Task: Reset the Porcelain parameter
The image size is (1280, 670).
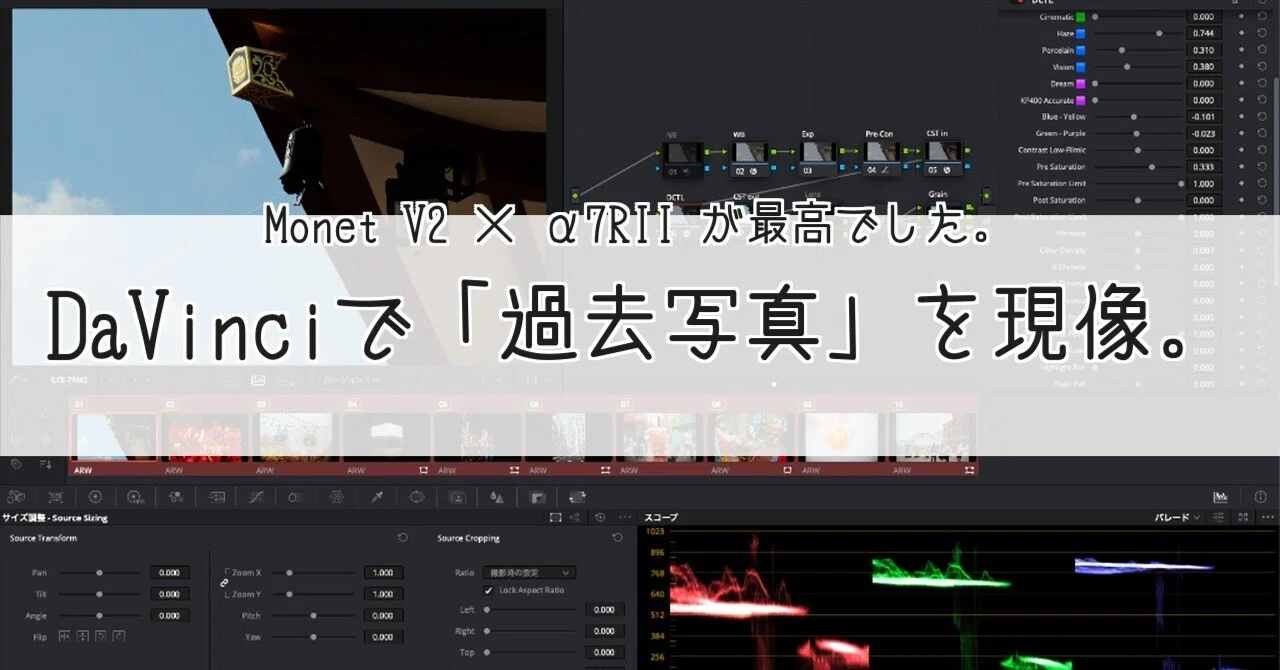Action: 1262,50
